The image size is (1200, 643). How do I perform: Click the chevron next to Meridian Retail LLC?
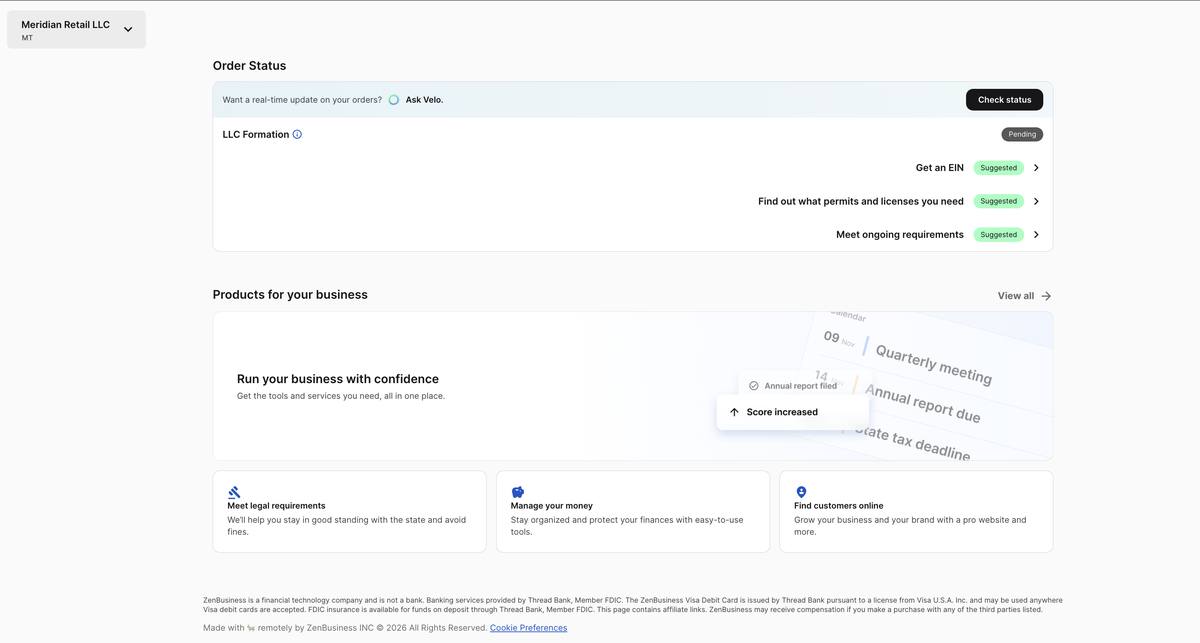(128, 30)
